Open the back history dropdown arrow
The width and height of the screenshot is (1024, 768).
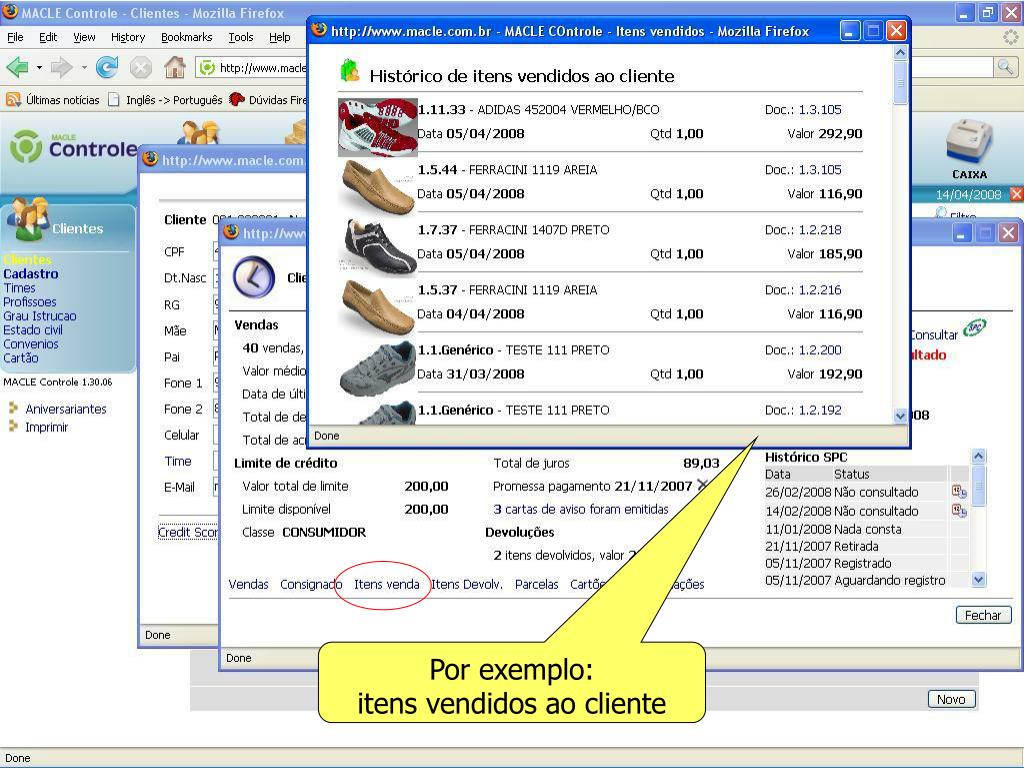pos(39,67)
